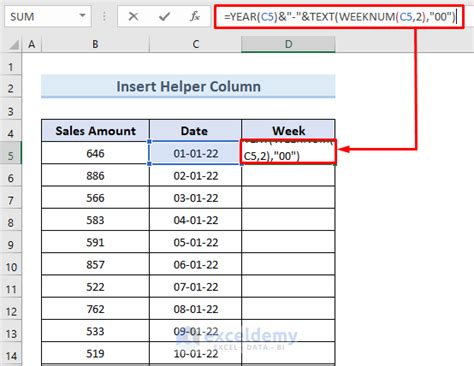Select the date cell 07-01-22
Viewport: 474px width, 366px height.
point(196,287)
